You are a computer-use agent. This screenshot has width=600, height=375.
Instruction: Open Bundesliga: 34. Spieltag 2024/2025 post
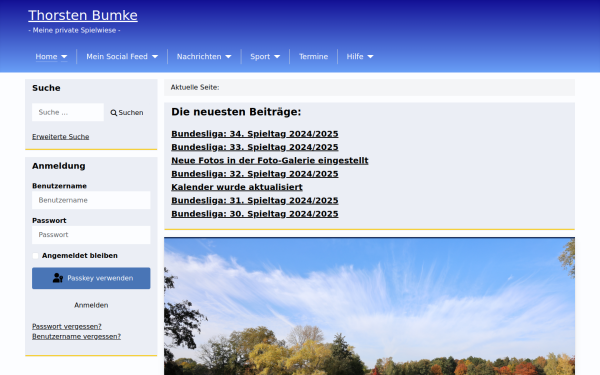click(x=254, y=134)
